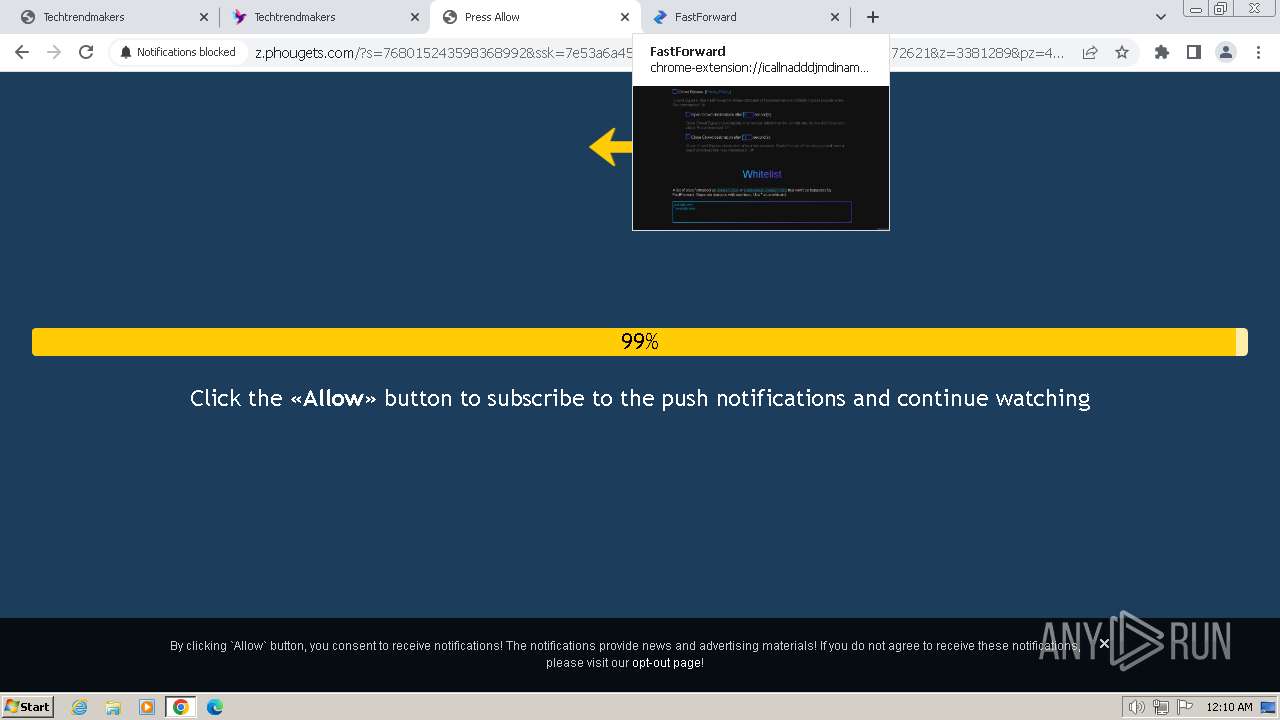1280x720 pixels.
Task: Share this page icon
Action: click(x=1090, y=52)
